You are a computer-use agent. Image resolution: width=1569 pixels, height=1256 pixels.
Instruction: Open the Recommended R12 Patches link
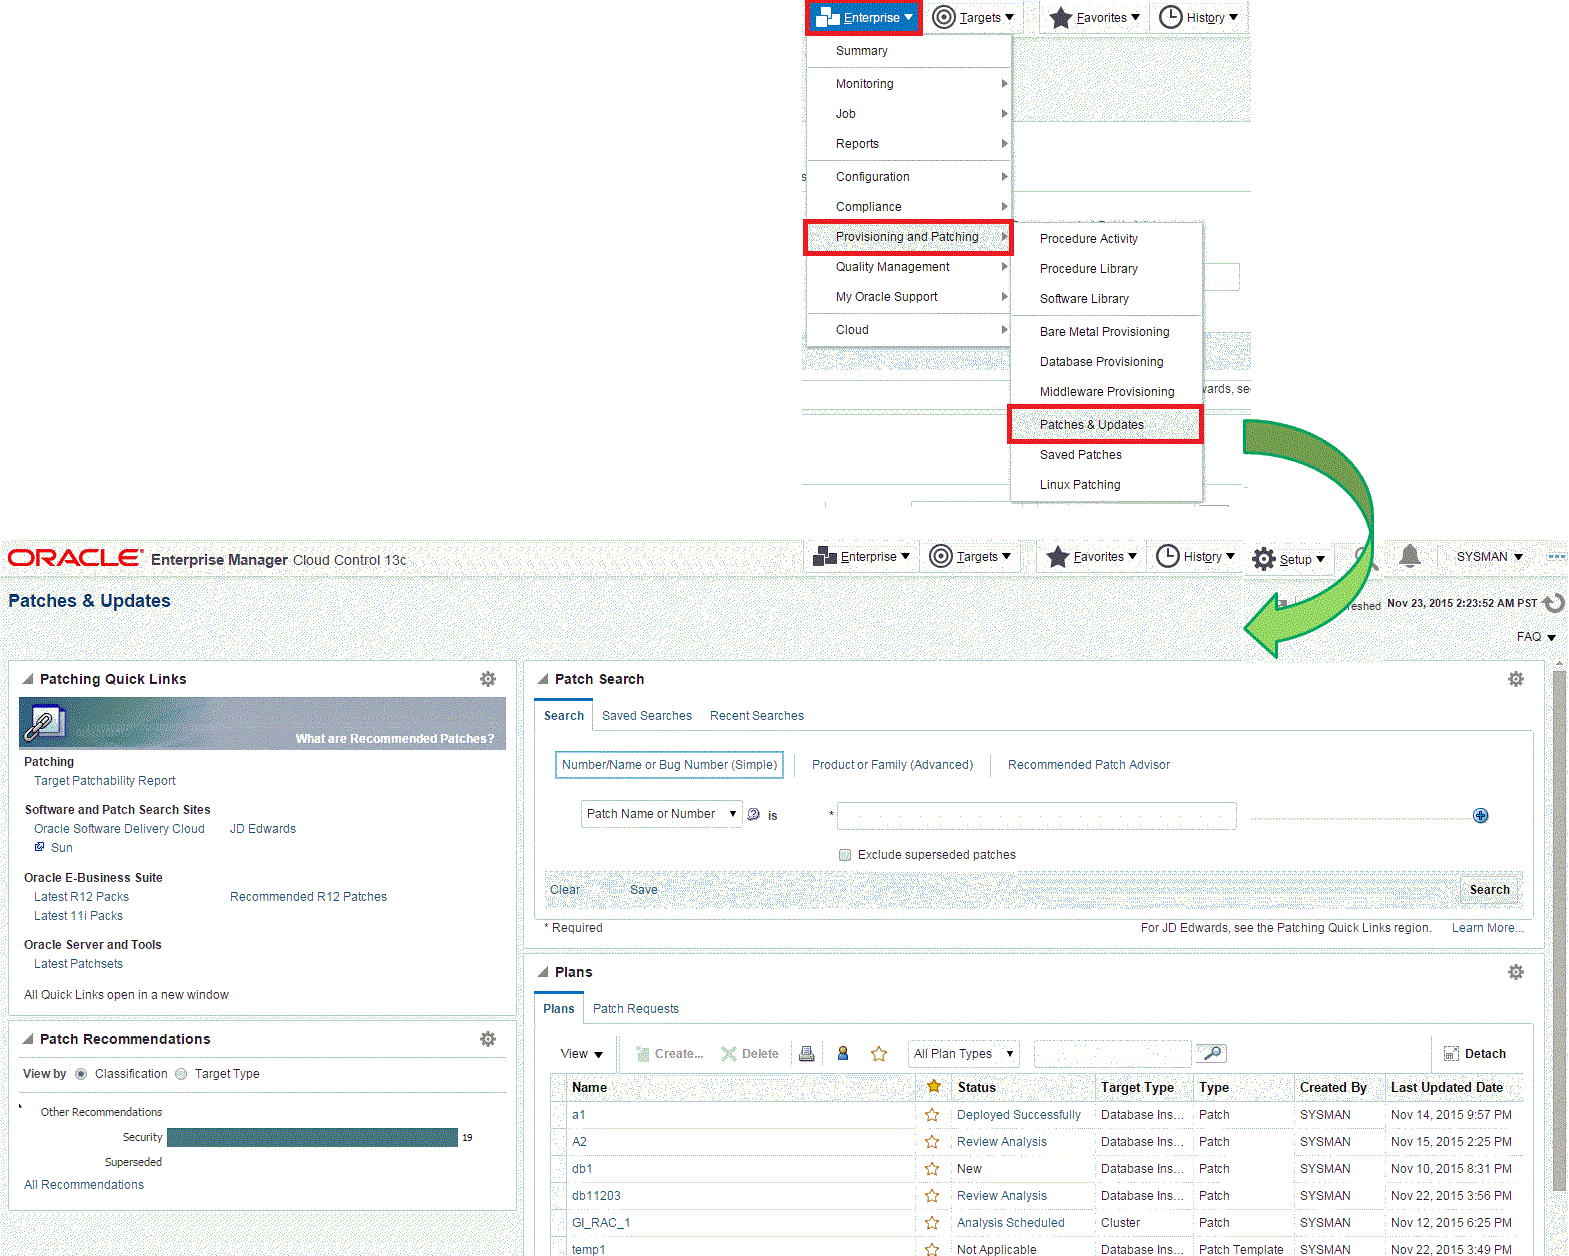(x=308, y=897)
